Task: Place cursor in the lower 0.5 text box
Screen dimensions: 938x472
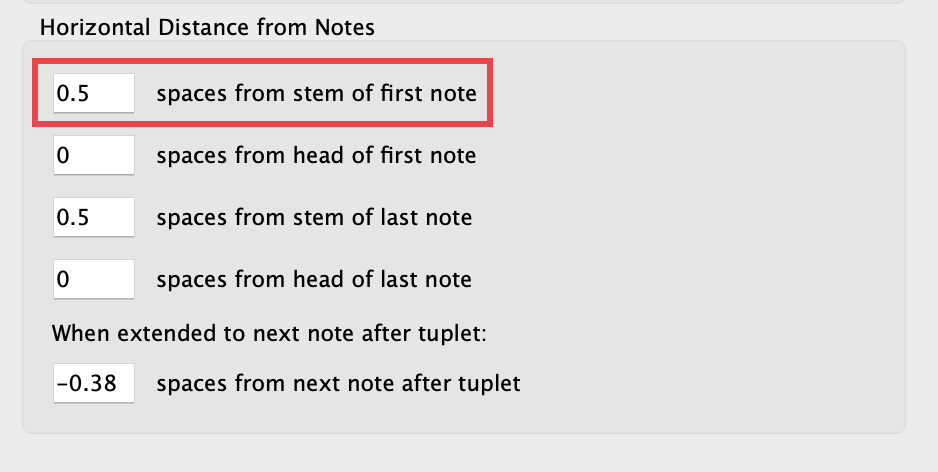Action: 93,217
